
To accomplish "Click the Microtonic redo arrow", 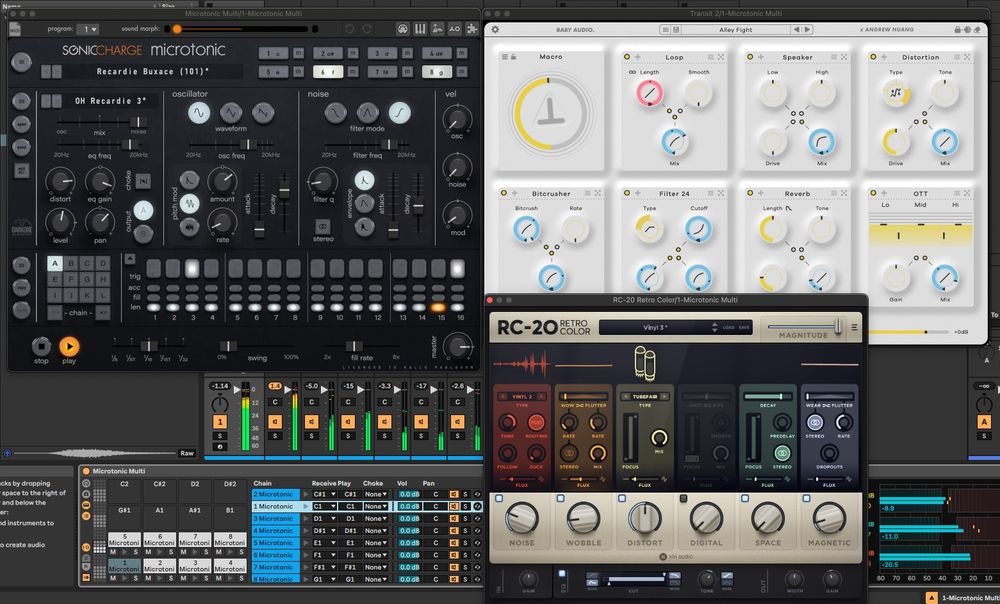I will click(x=367, y=29).
